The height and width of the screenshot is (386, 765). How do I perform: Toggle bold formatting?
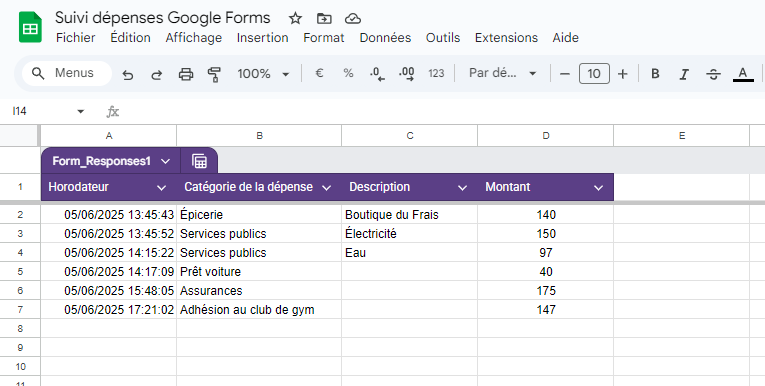pos(655,74)
